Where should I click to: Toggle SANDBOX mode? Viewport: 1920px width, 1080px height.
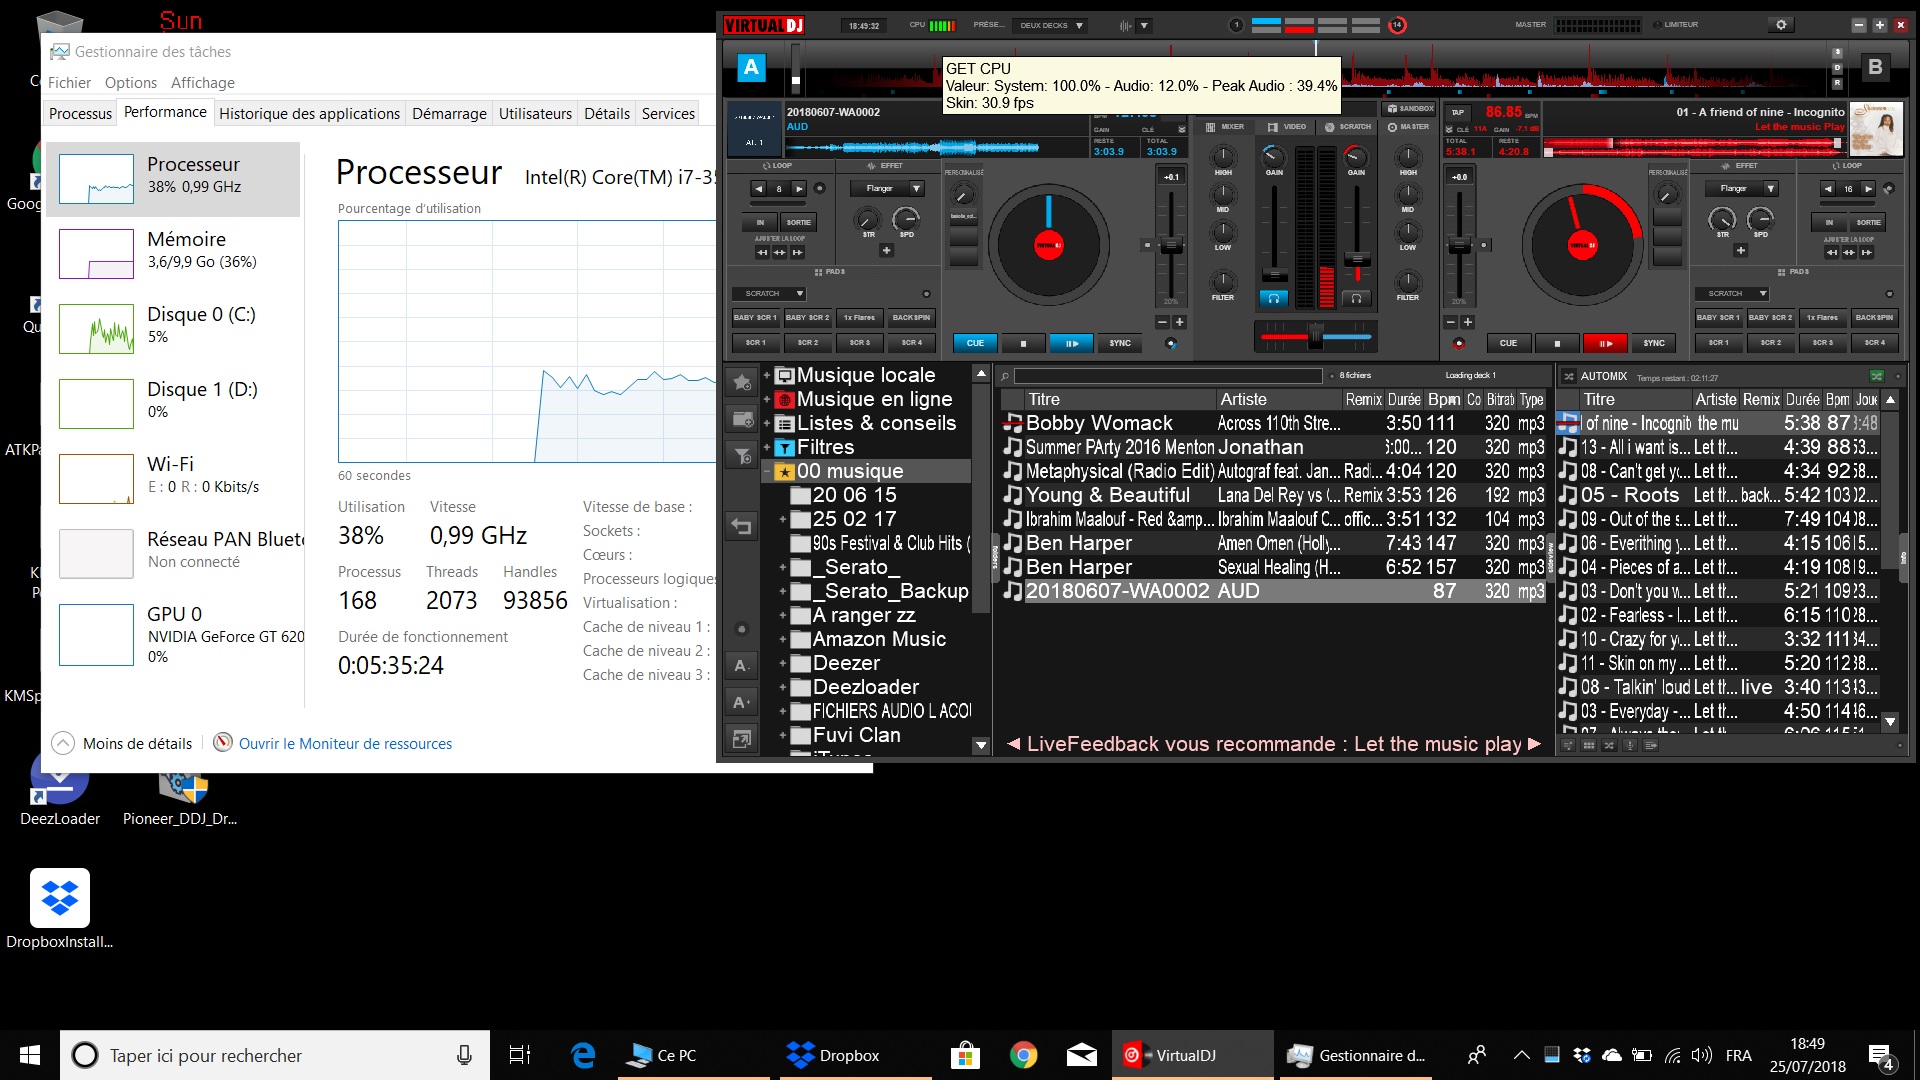tap(1410, 108)
